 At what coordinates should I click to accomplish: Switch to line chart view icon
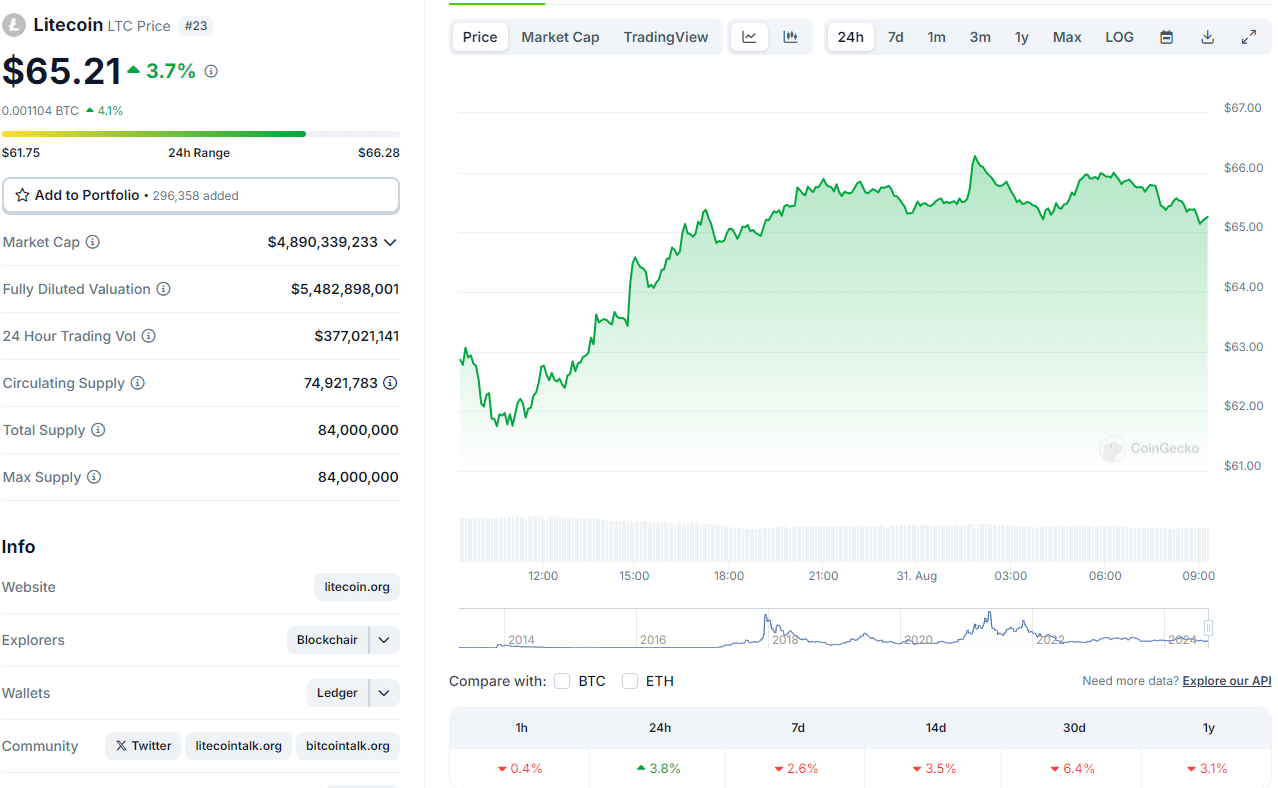click(750, 37)
